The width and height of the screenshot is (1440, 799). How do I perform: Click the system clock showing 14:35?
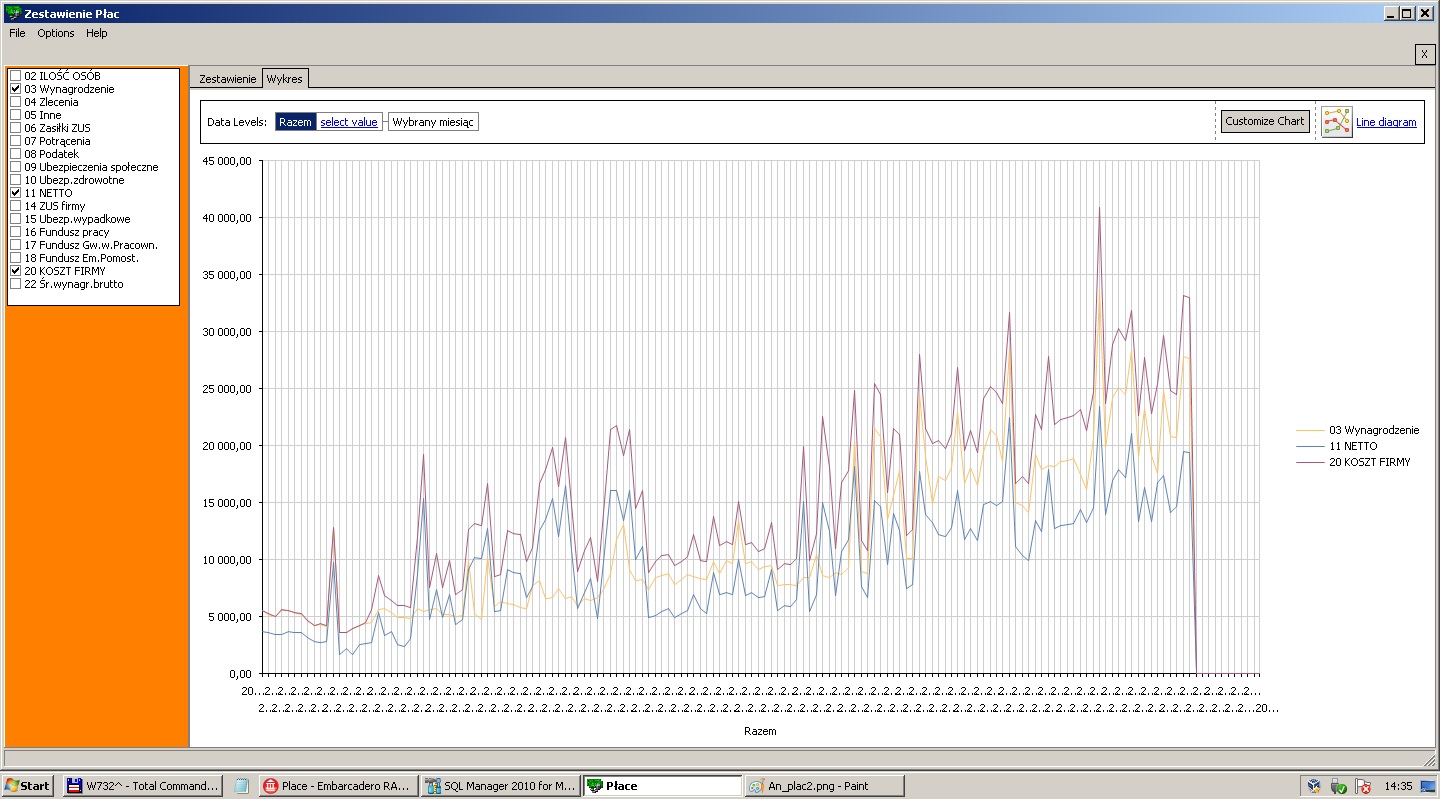coord(1399,787)
